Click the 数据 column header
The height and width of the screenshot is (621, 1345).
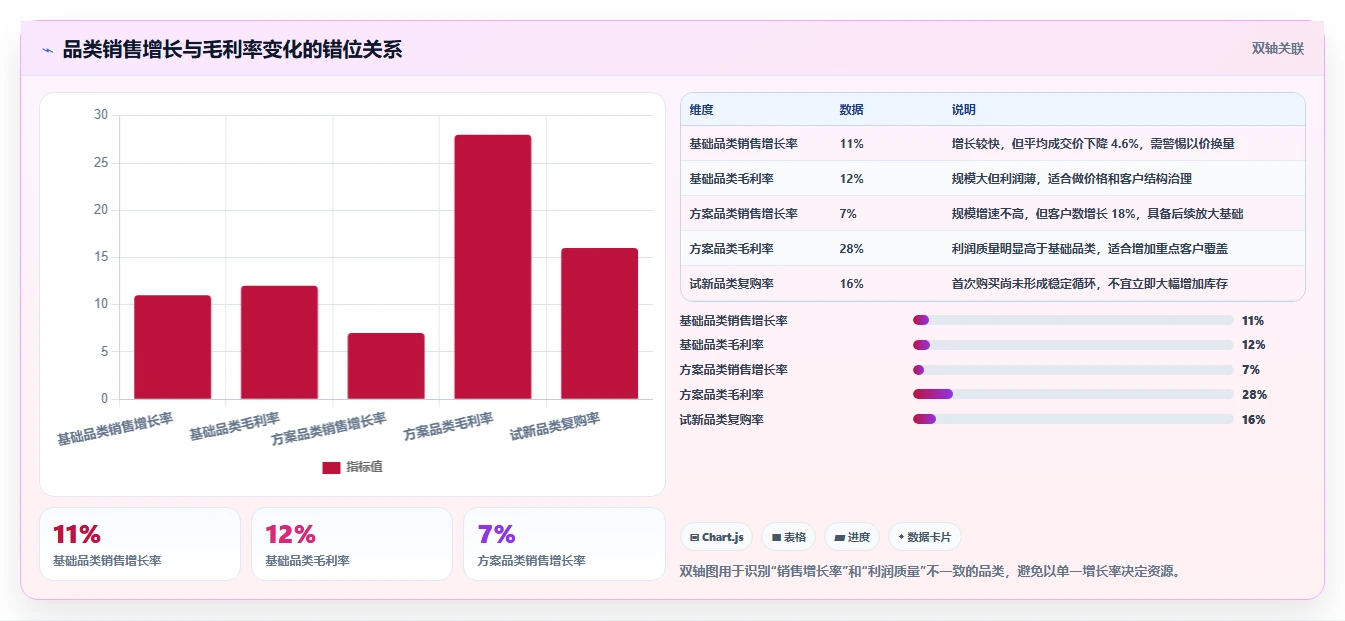[852, 110]
